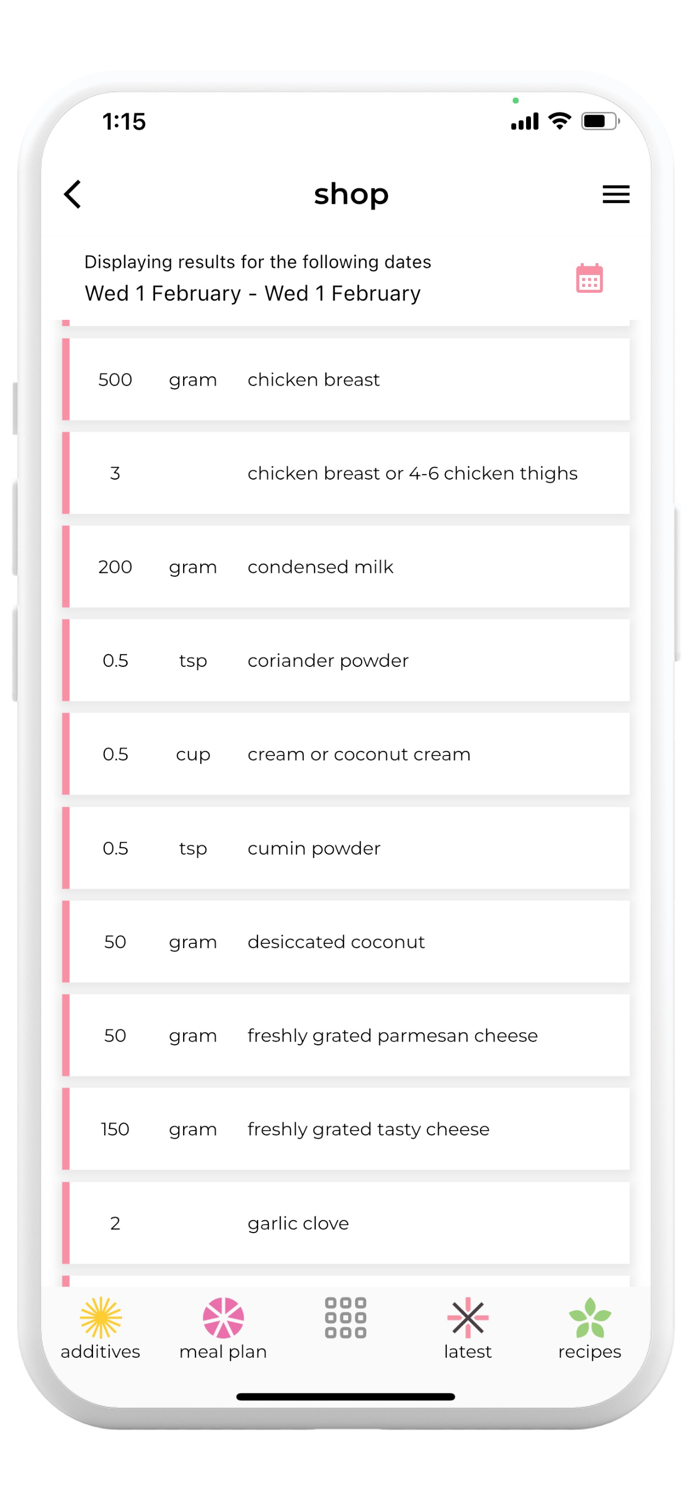Open the meal plan section
The height and width of the screenshot is (1500, 693).
click(x=222, y=1327)
